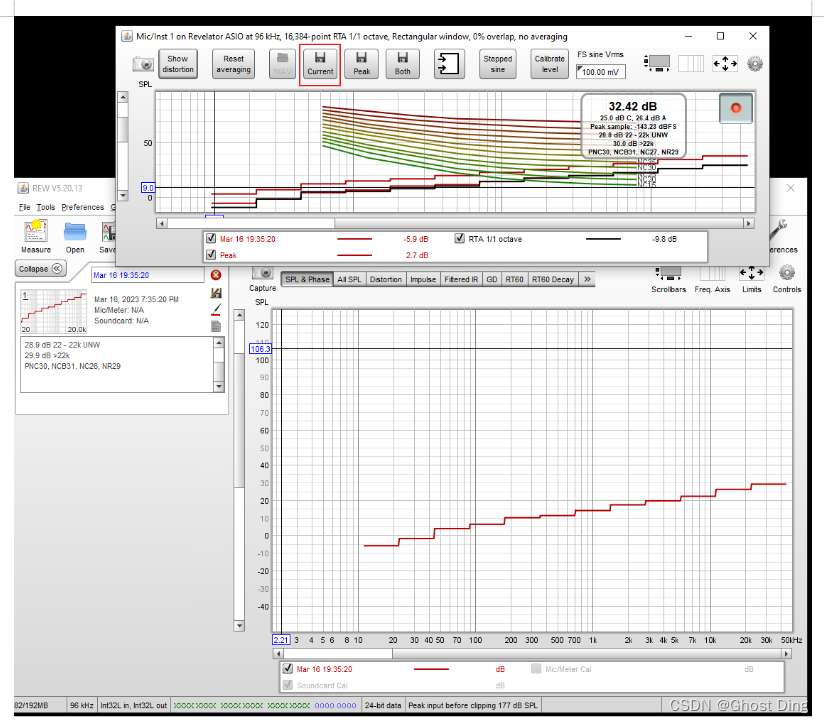824x724 pixels.
Task: Open the Tools menu in REW
Action: click(x=46, y=207)
